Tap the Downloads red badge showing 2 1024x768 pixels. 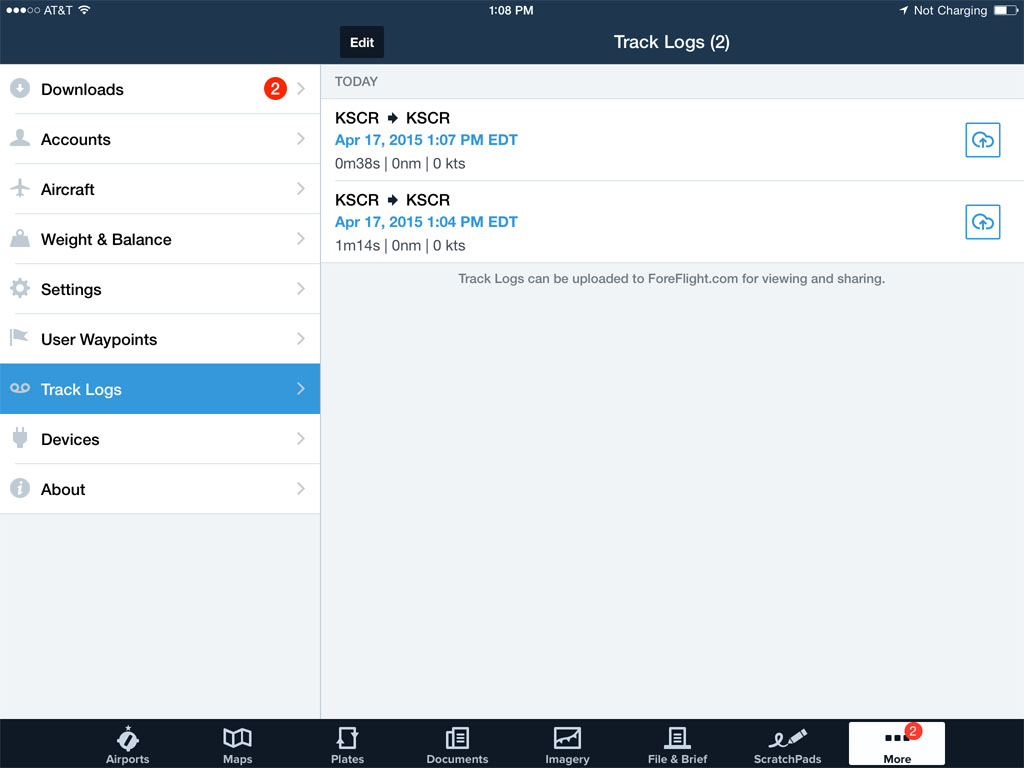[275, 89]
